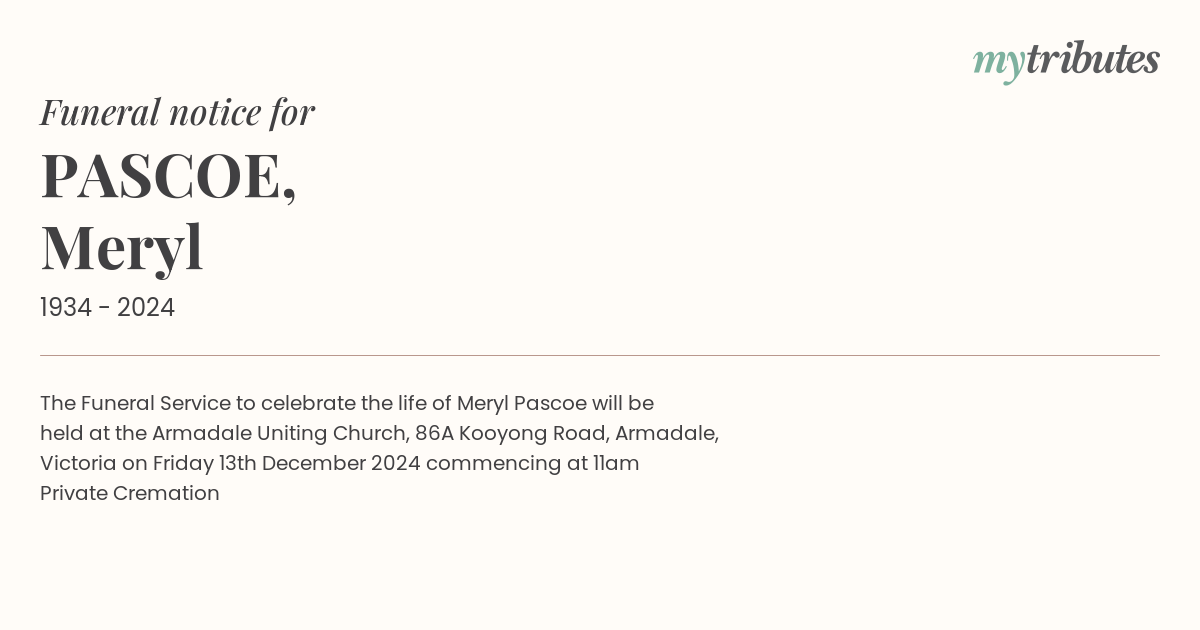Click "The Funeral Service" opening words
This screenshot has width=1200, height=630.
point(135,403)
